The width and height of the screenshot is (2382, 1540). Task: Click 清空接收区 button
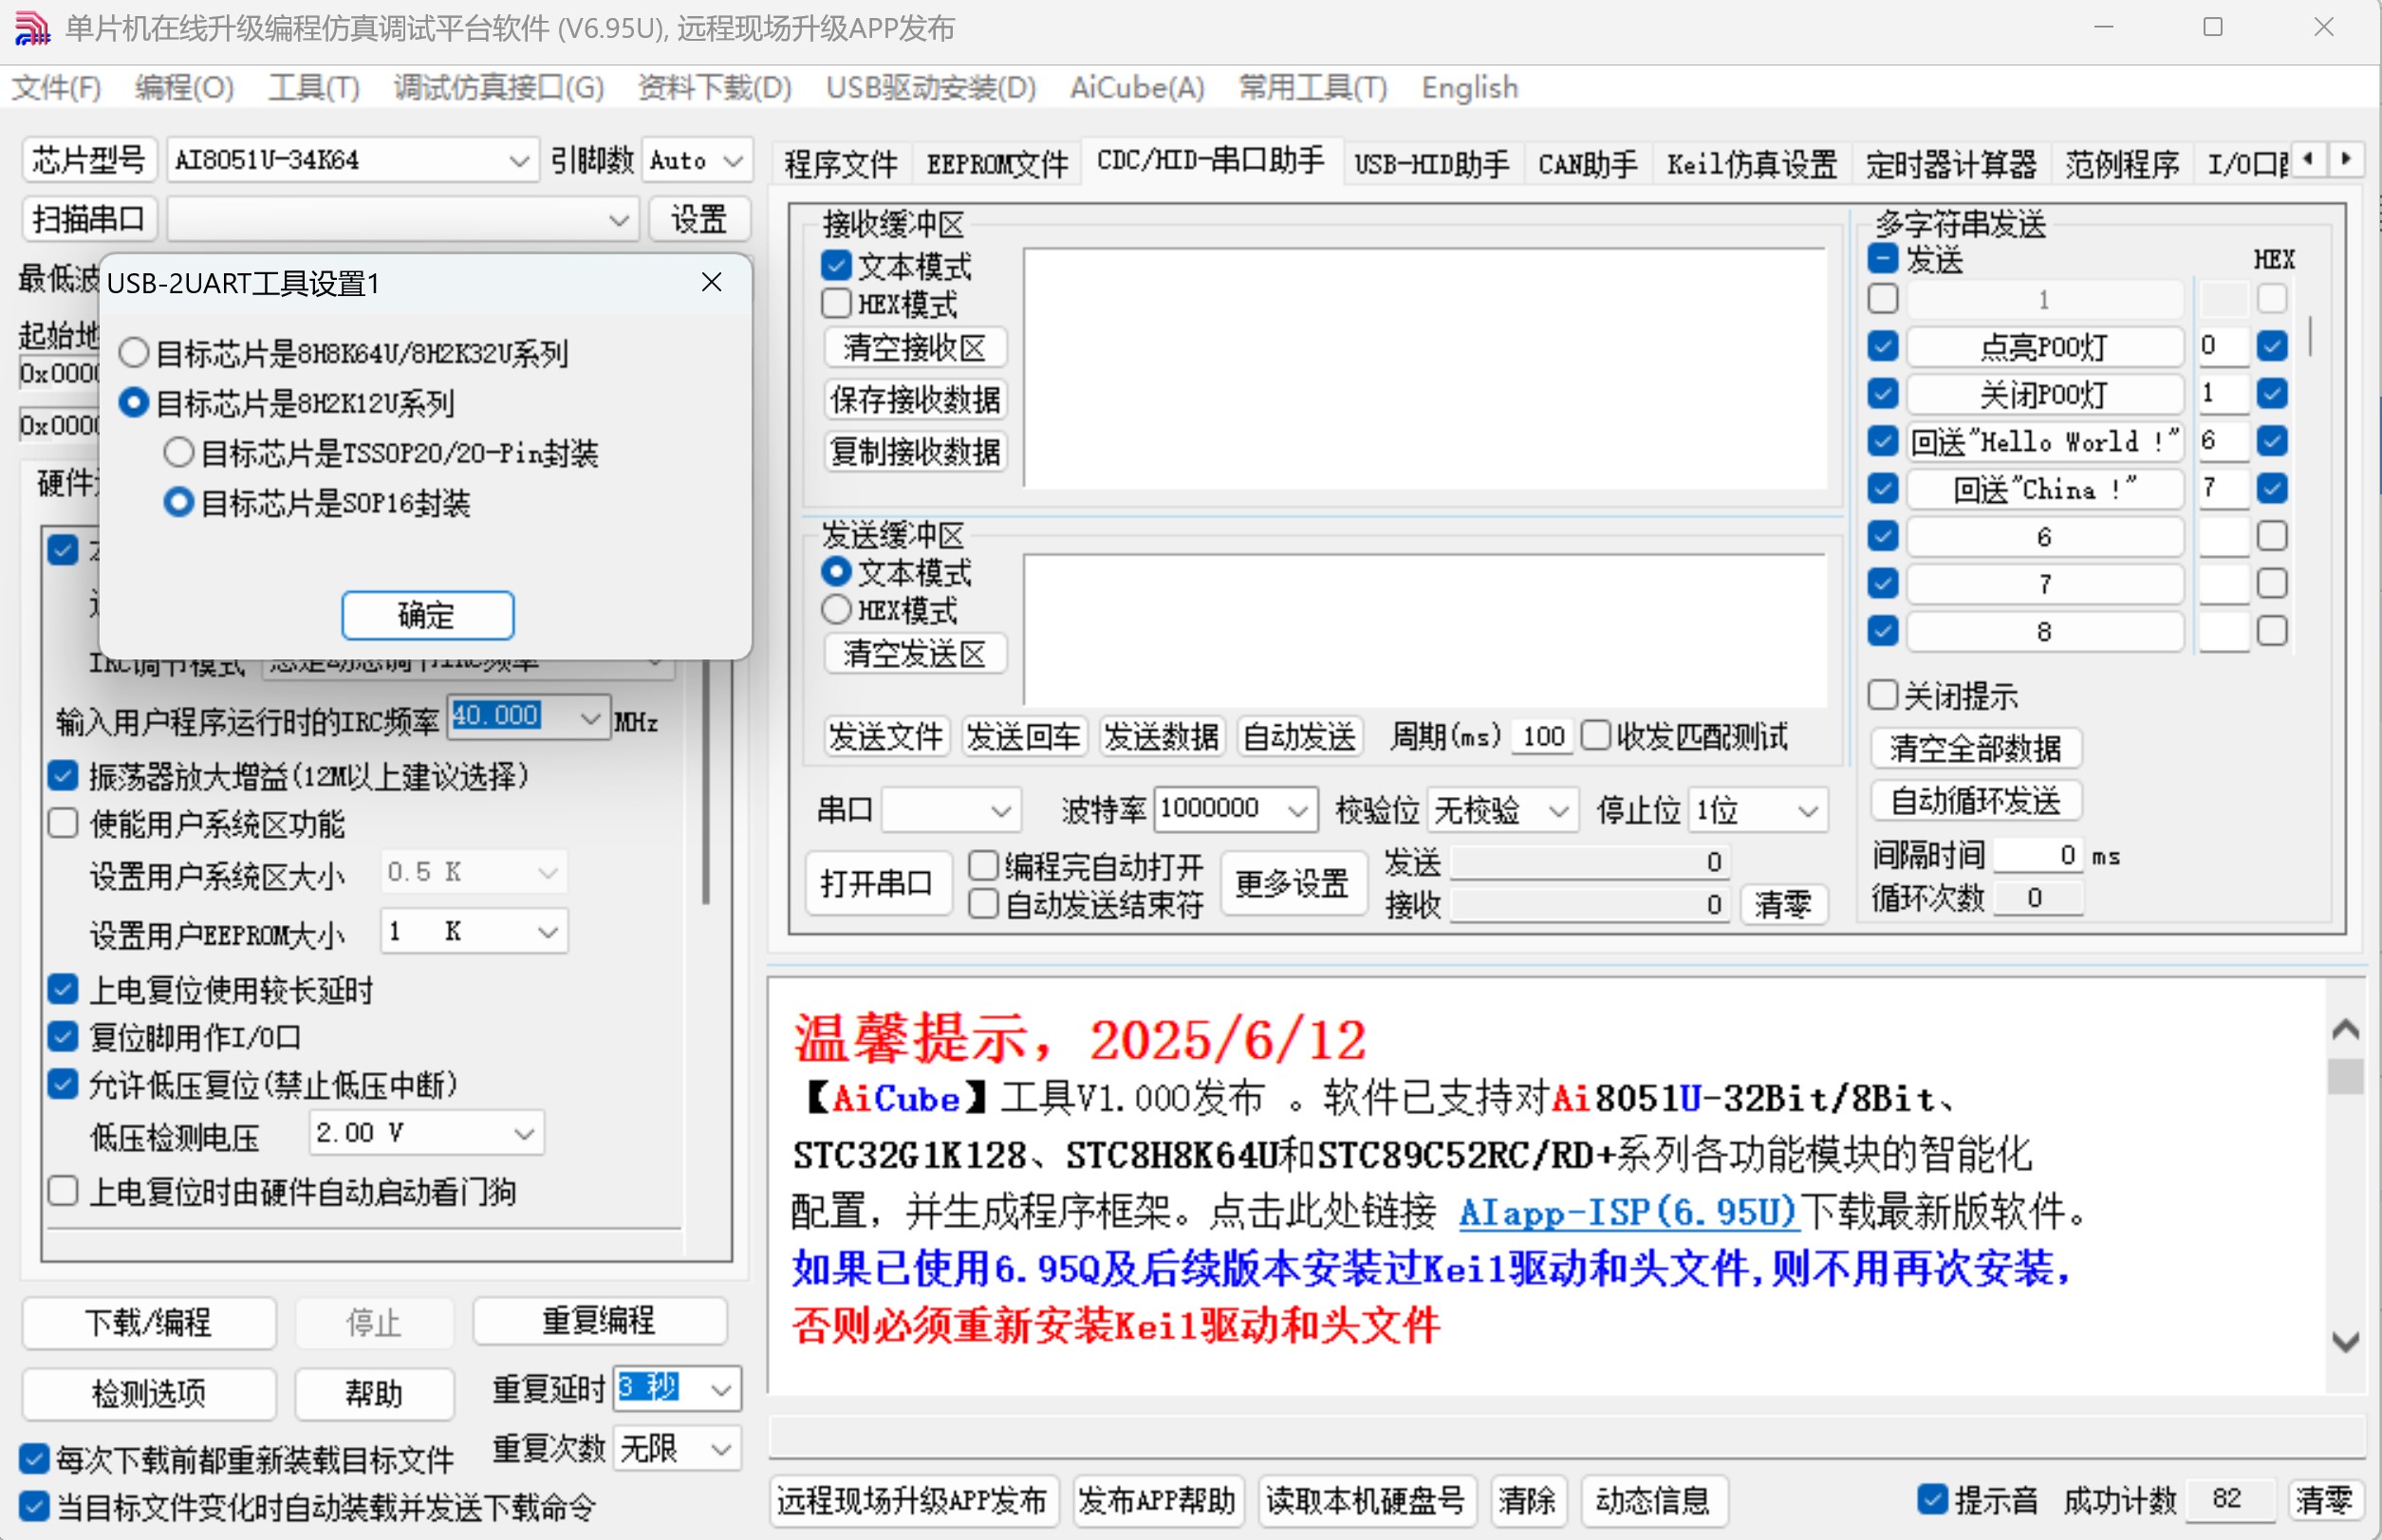(914, 347)
